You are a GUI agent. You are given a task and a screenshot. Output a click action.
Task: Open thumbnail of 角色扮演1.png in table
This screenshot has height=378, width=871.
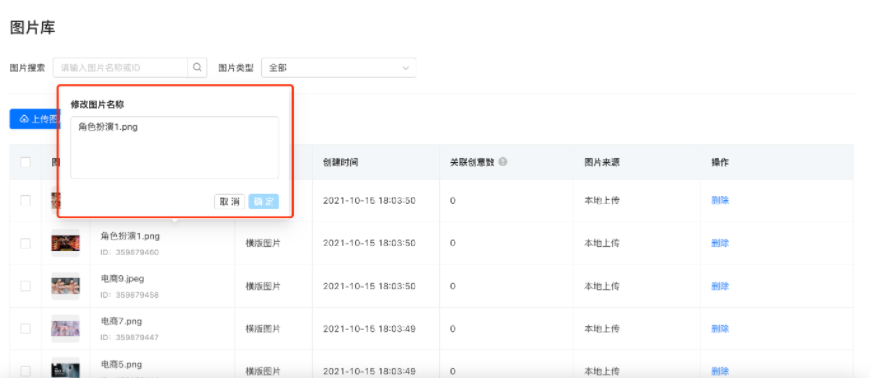pos(66,243)
